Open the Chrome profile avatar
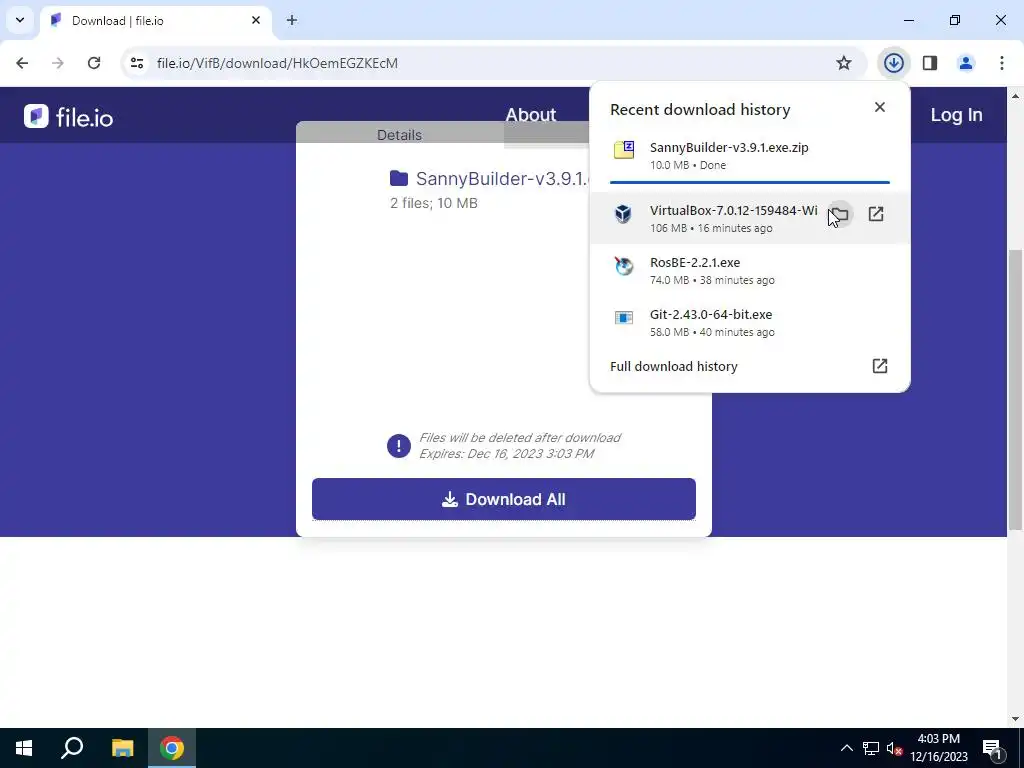Screen dimensions: 1024x768 (x=966, y=63)
